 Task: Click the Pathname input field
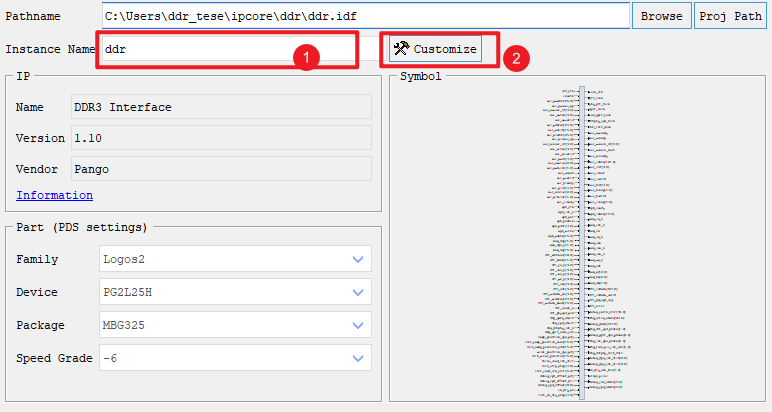click(x=366, y=16)
